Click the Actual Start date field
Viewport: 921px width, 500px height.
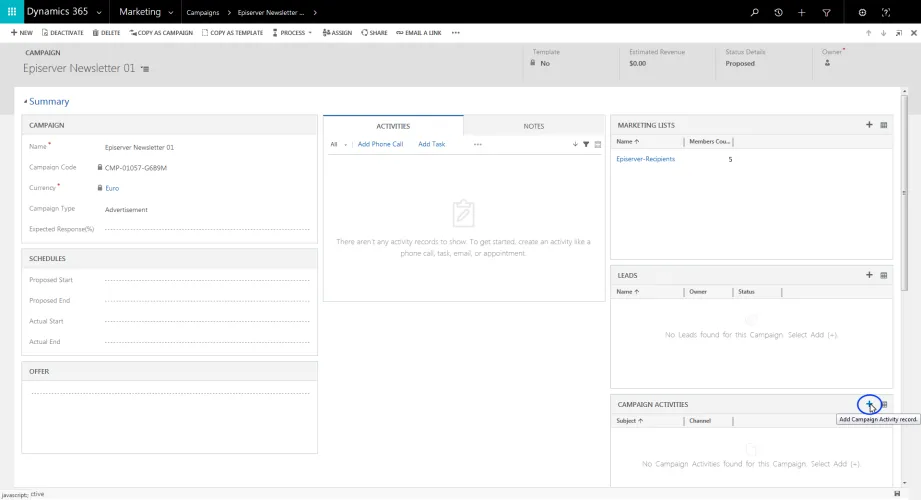(207, 321)
